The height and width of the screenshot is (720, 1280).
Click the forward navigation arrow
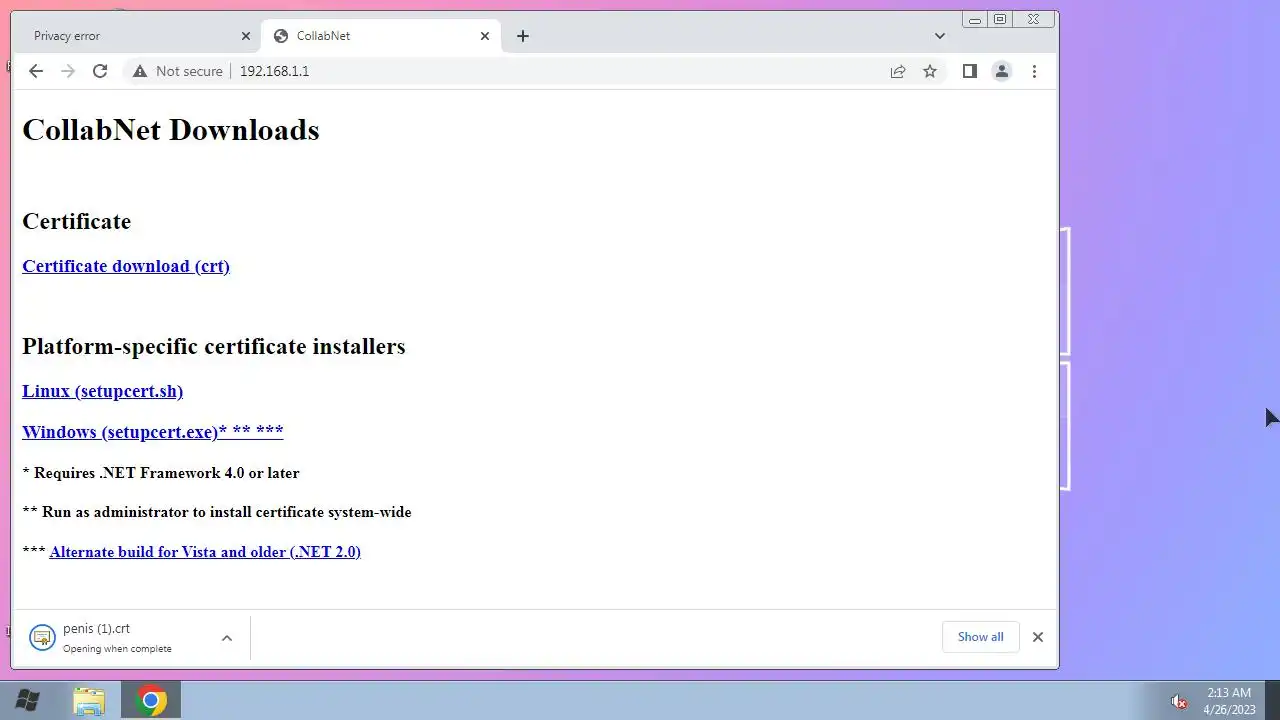[x=68, y=71]
